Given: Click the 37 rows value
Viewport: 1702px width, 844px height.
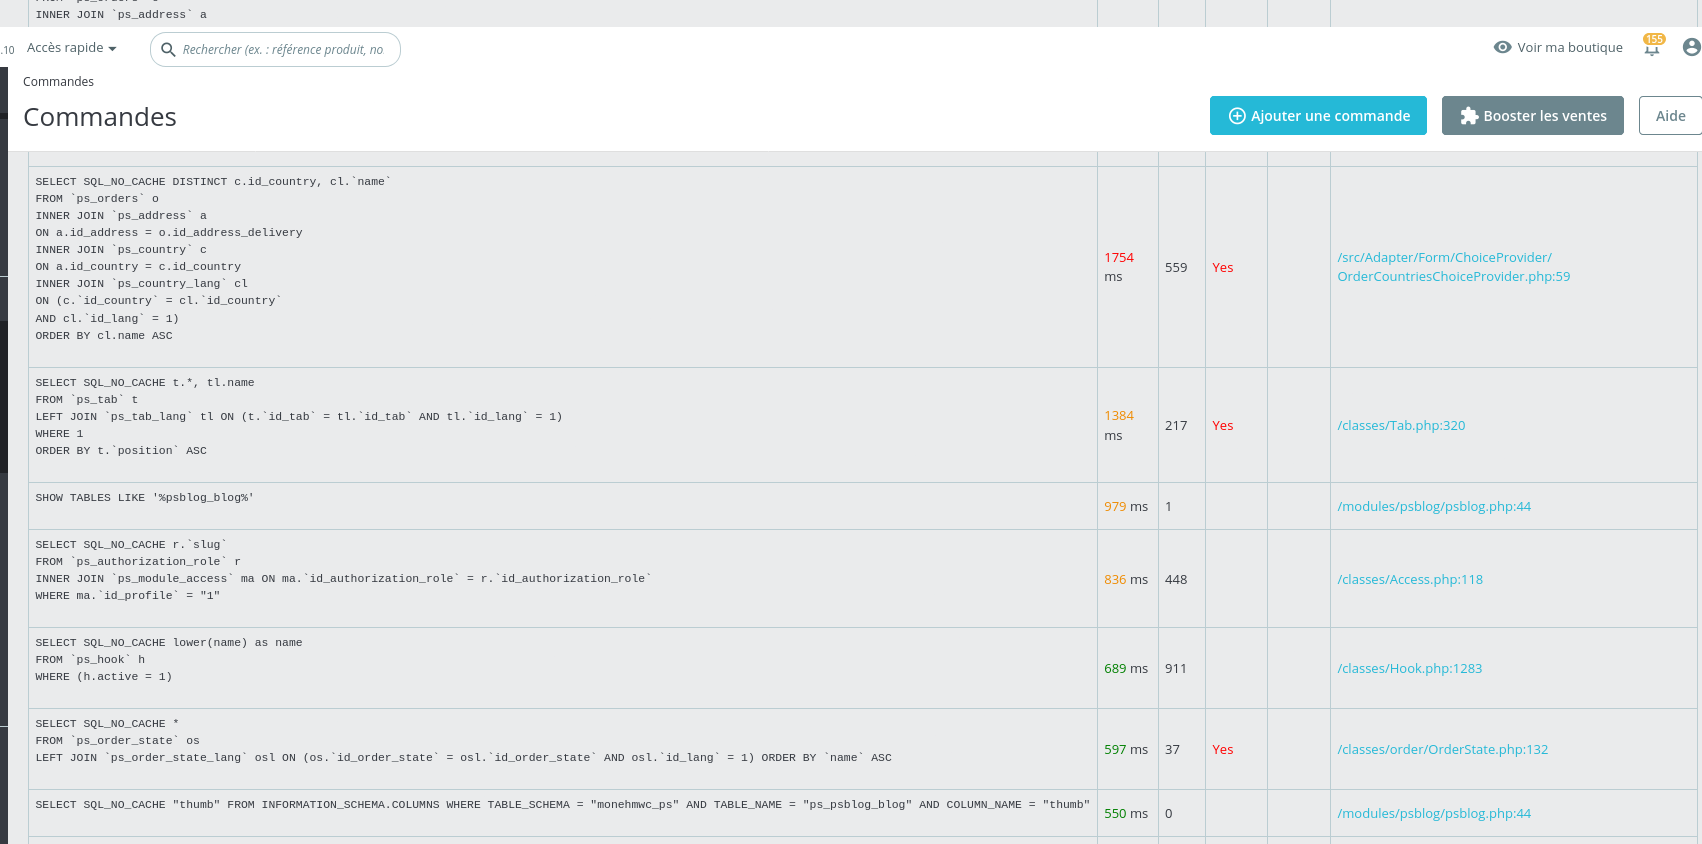Looking at the screenshot, I should [x=1172, y=749].
